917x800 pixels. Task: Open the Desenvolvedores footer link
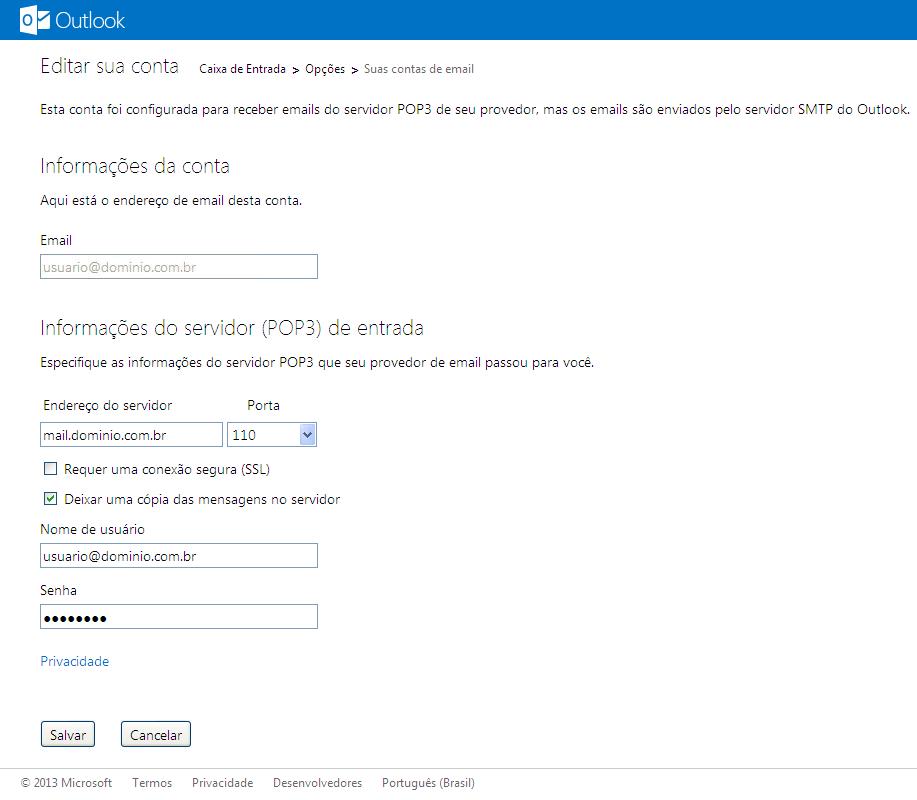coord(318,782)
